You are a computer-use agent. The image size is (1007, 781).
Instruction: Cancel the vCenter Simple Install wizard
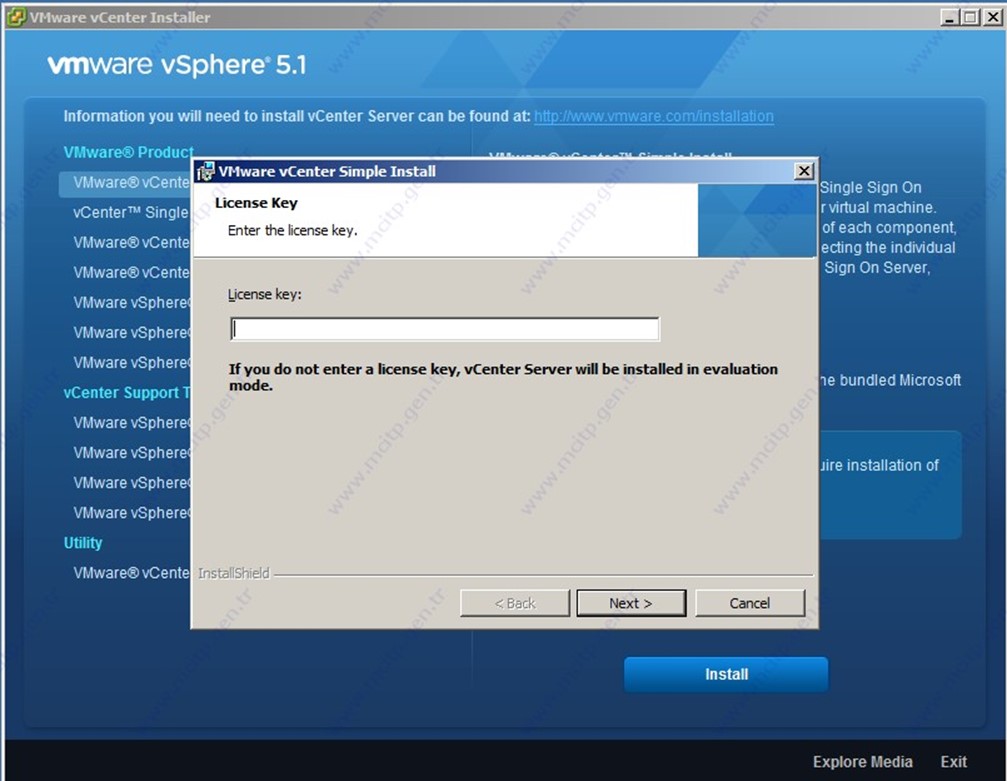pos(749,603)
